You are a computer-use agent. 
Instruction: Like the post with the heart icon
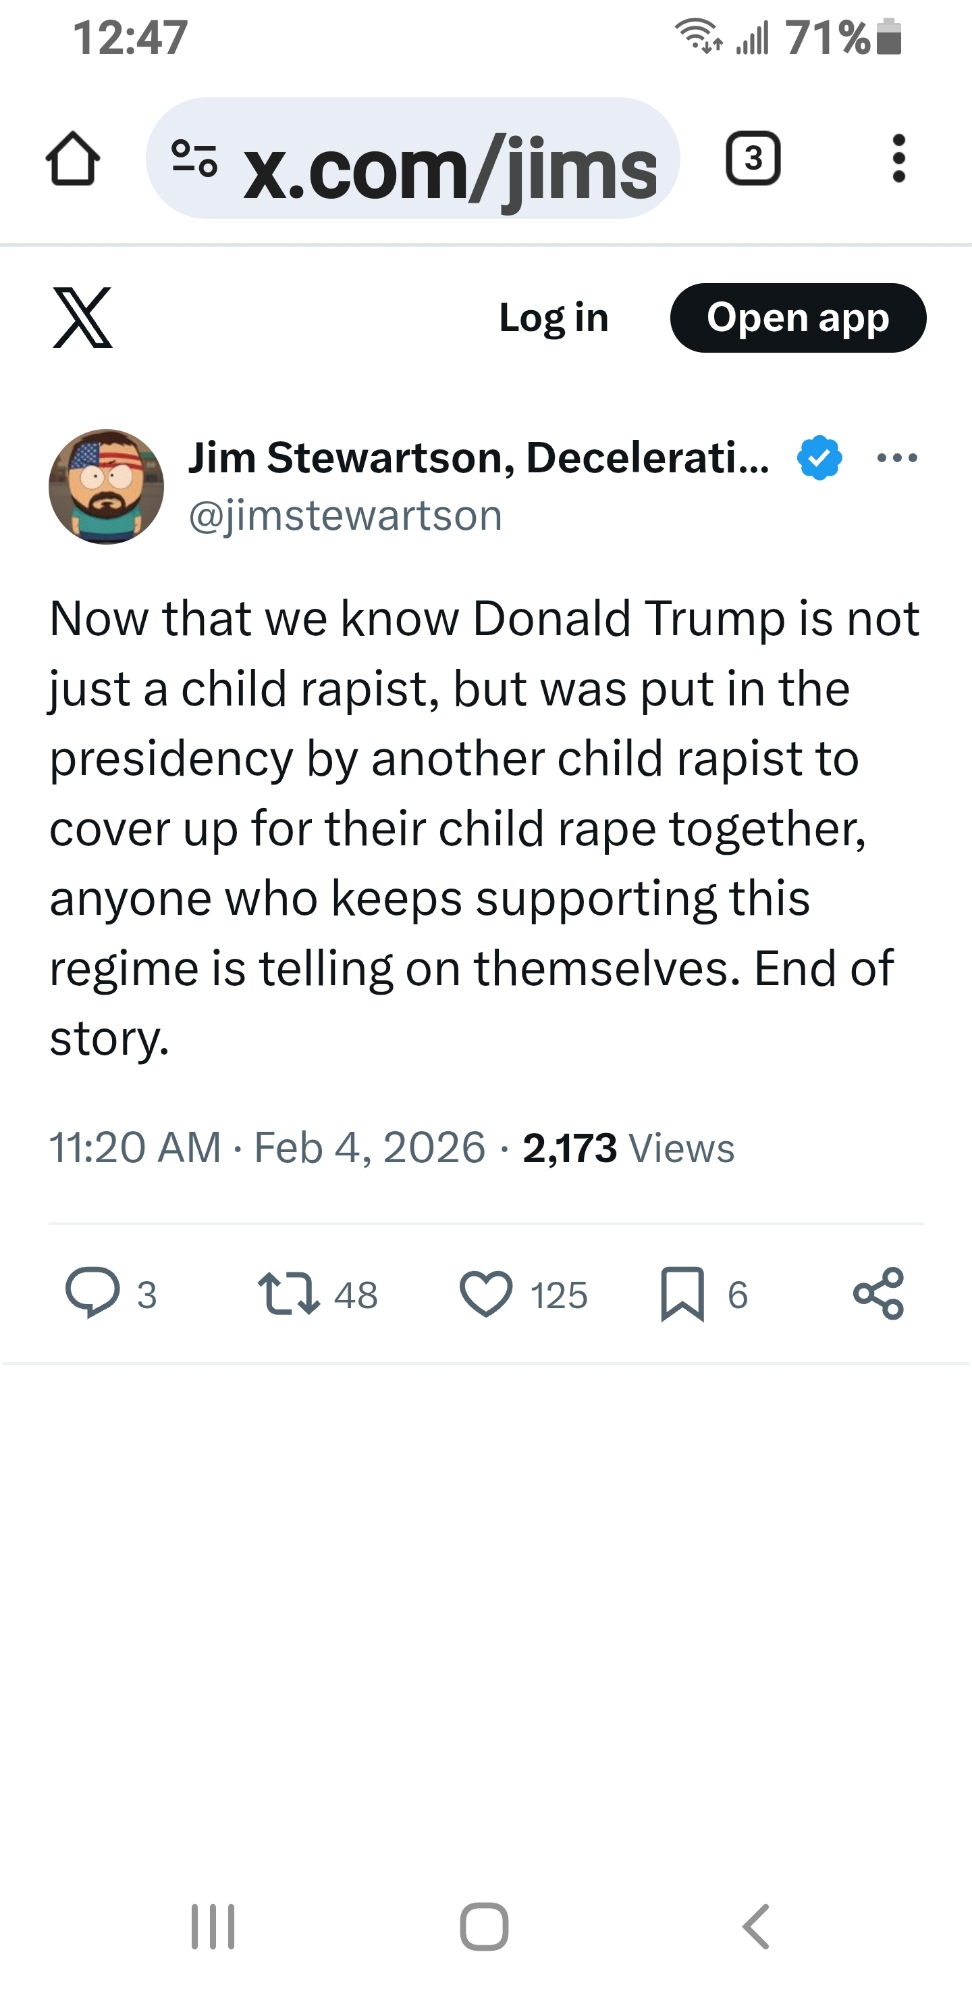tap(486, 1293)
